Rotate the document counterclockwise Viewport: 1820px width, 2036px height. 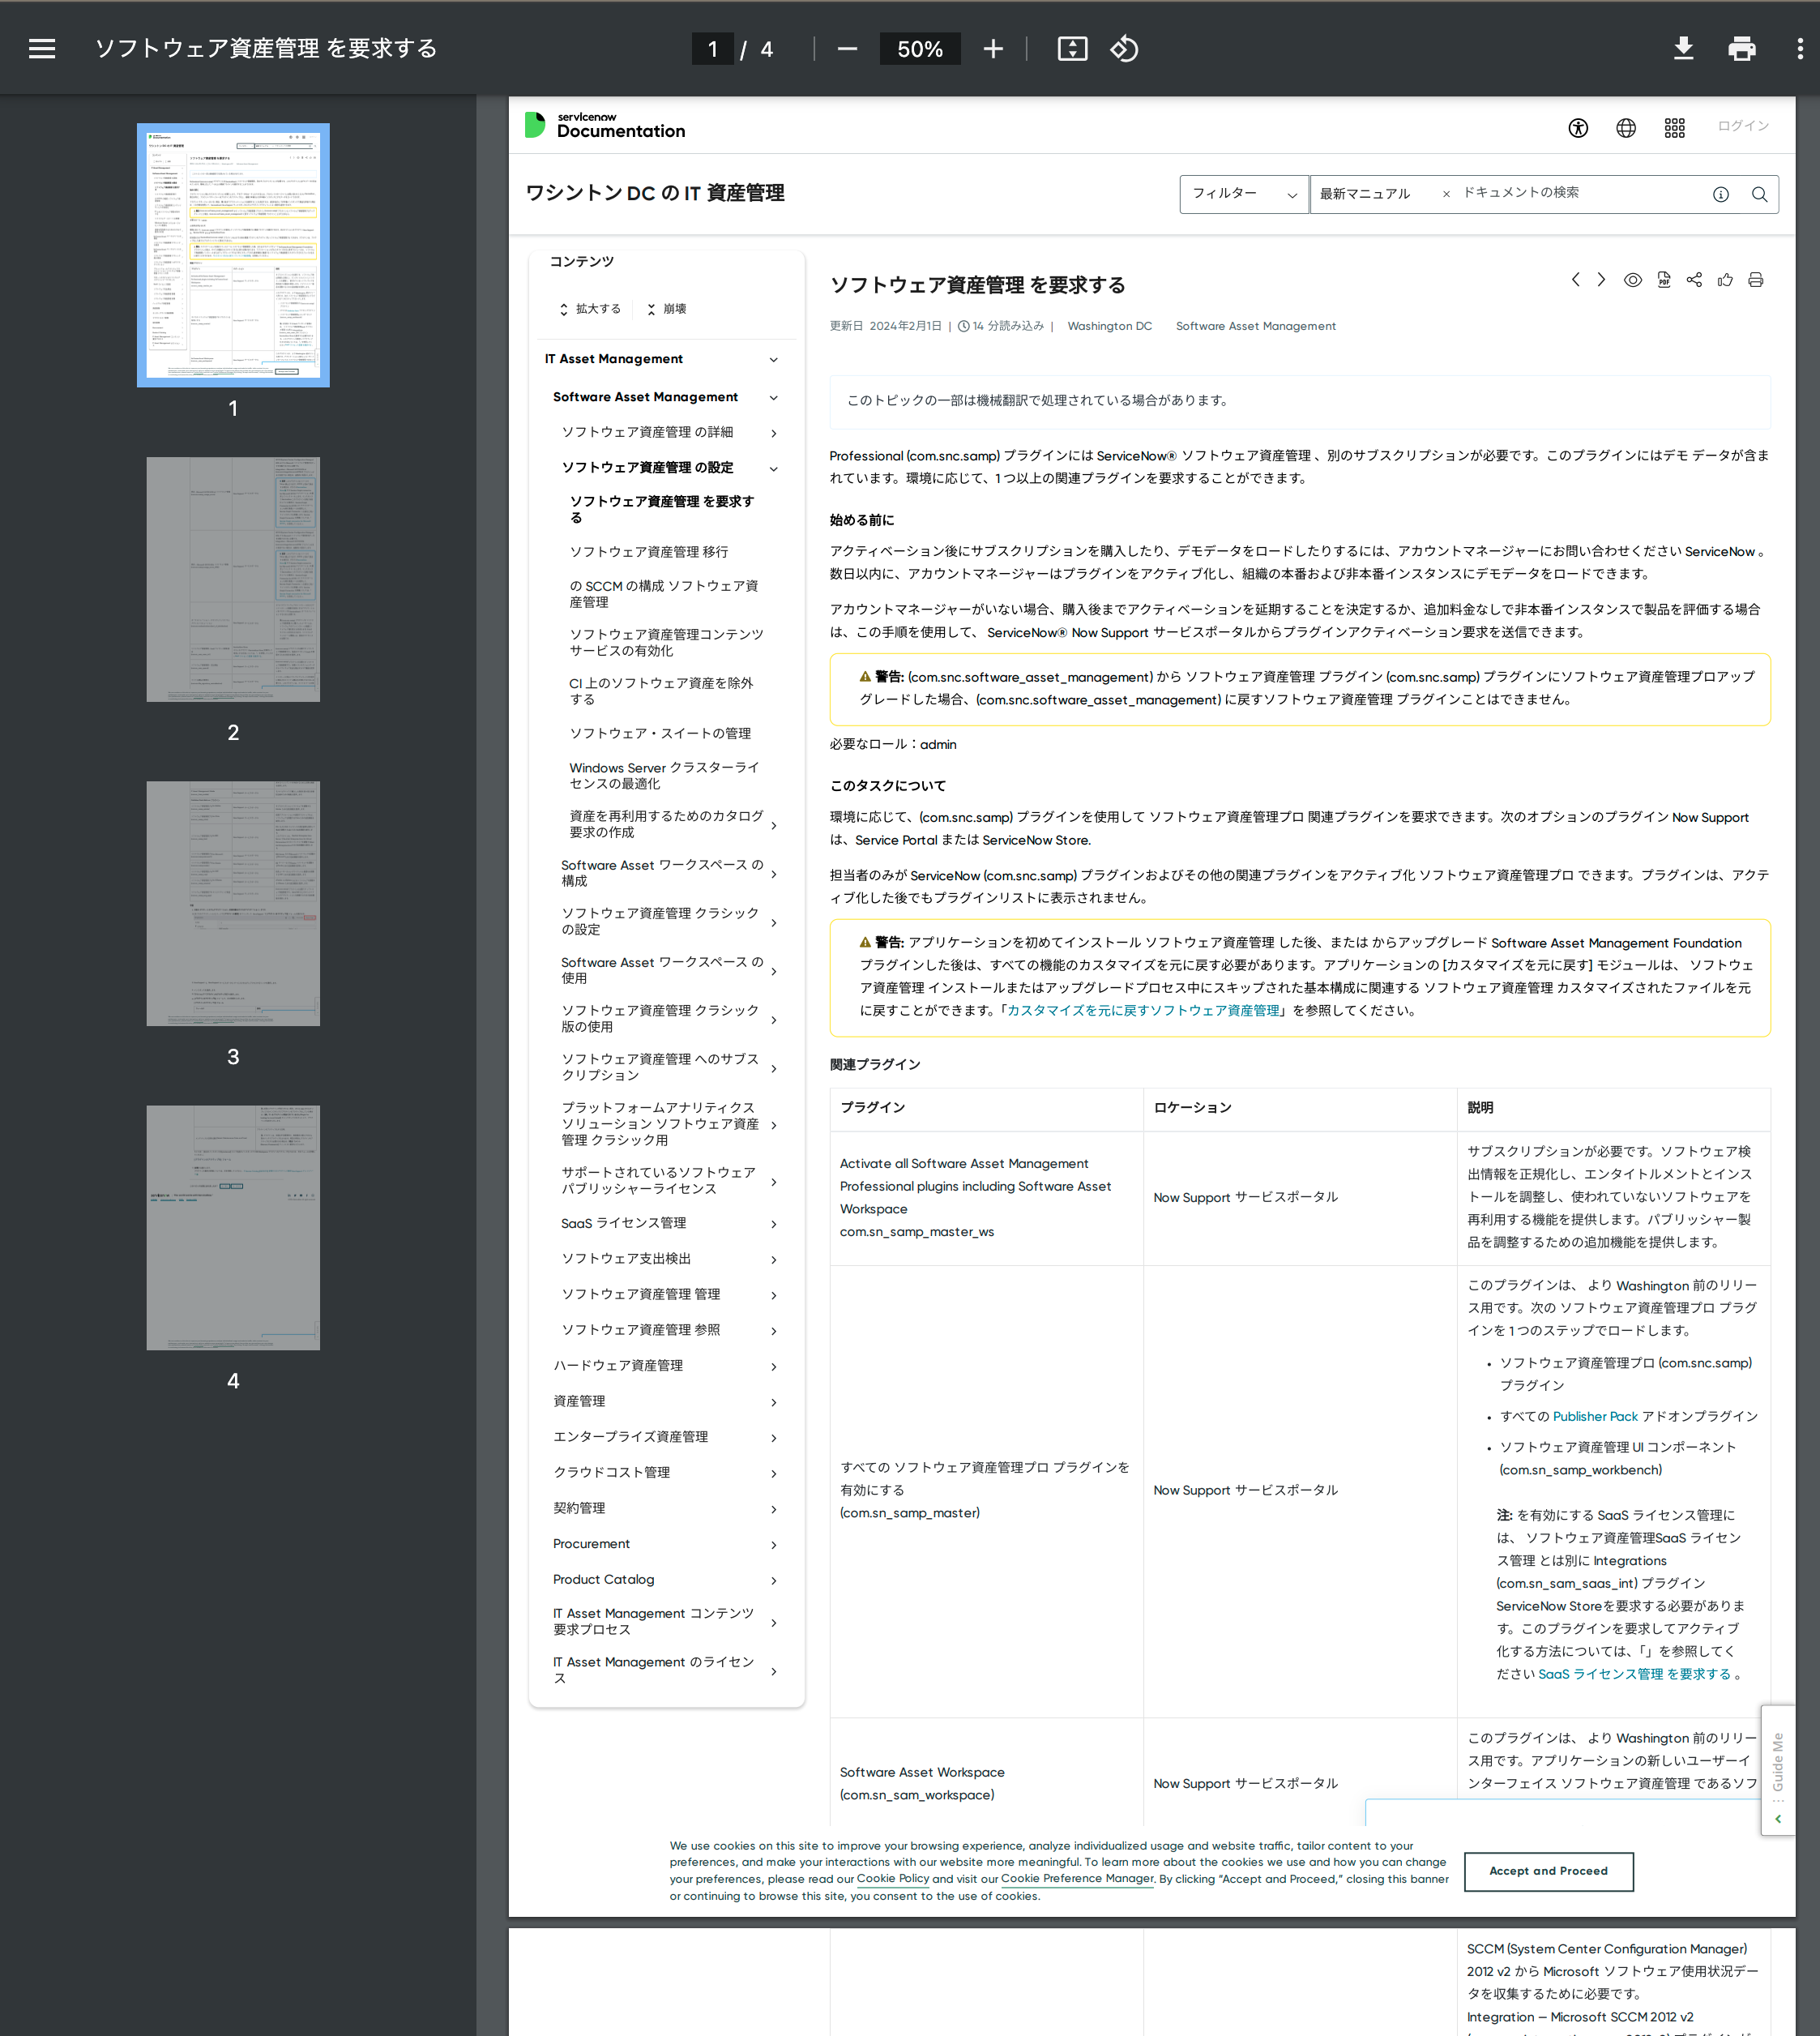click(x=1124, y=49)
